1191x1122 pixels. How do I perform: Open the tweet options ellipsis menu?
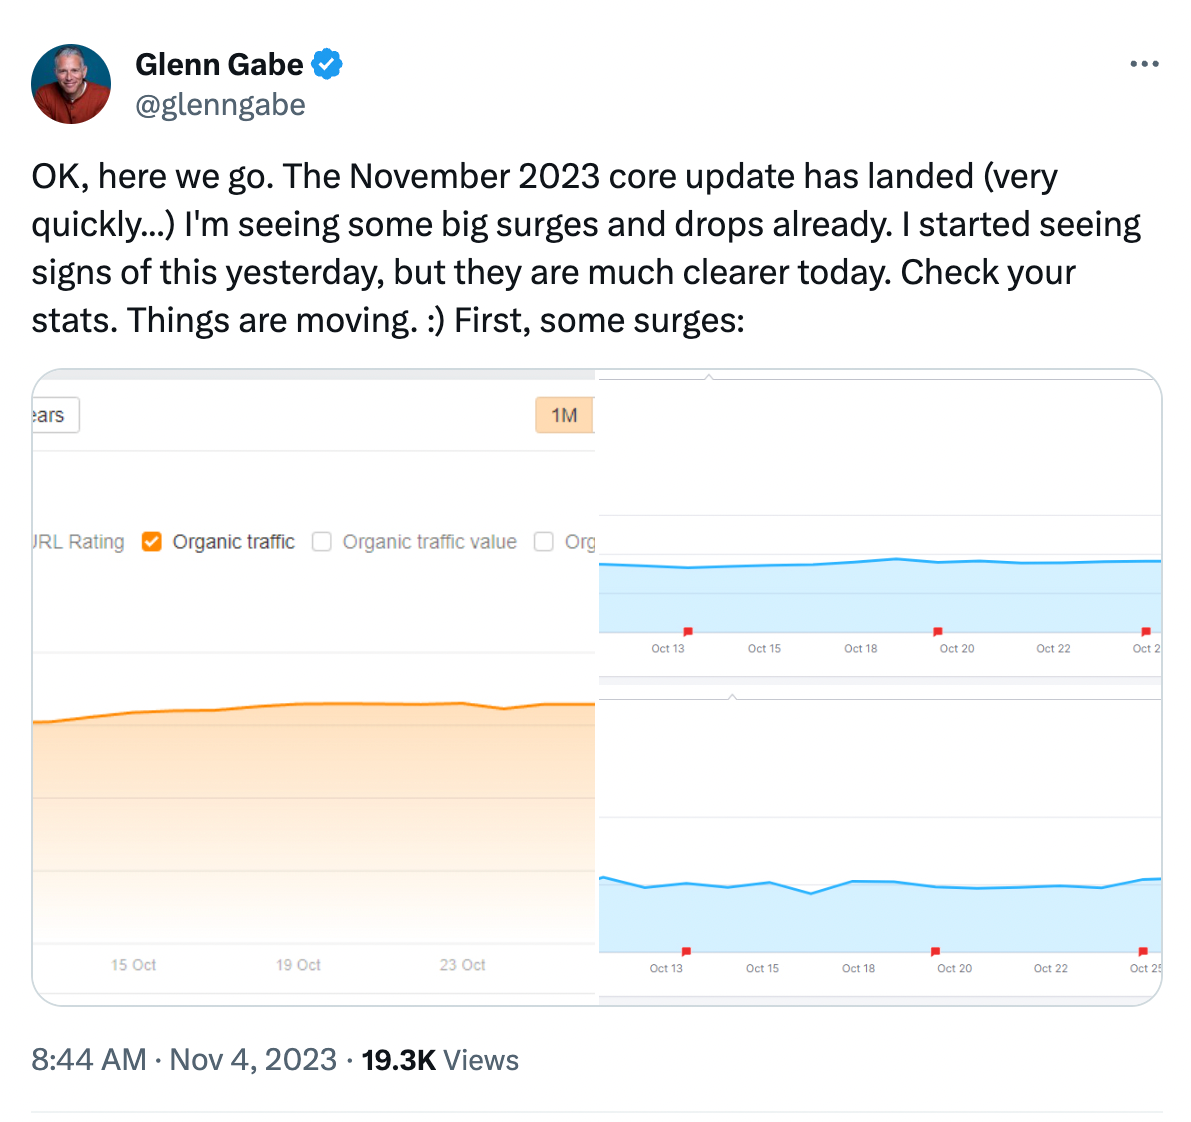point(1143,63)
